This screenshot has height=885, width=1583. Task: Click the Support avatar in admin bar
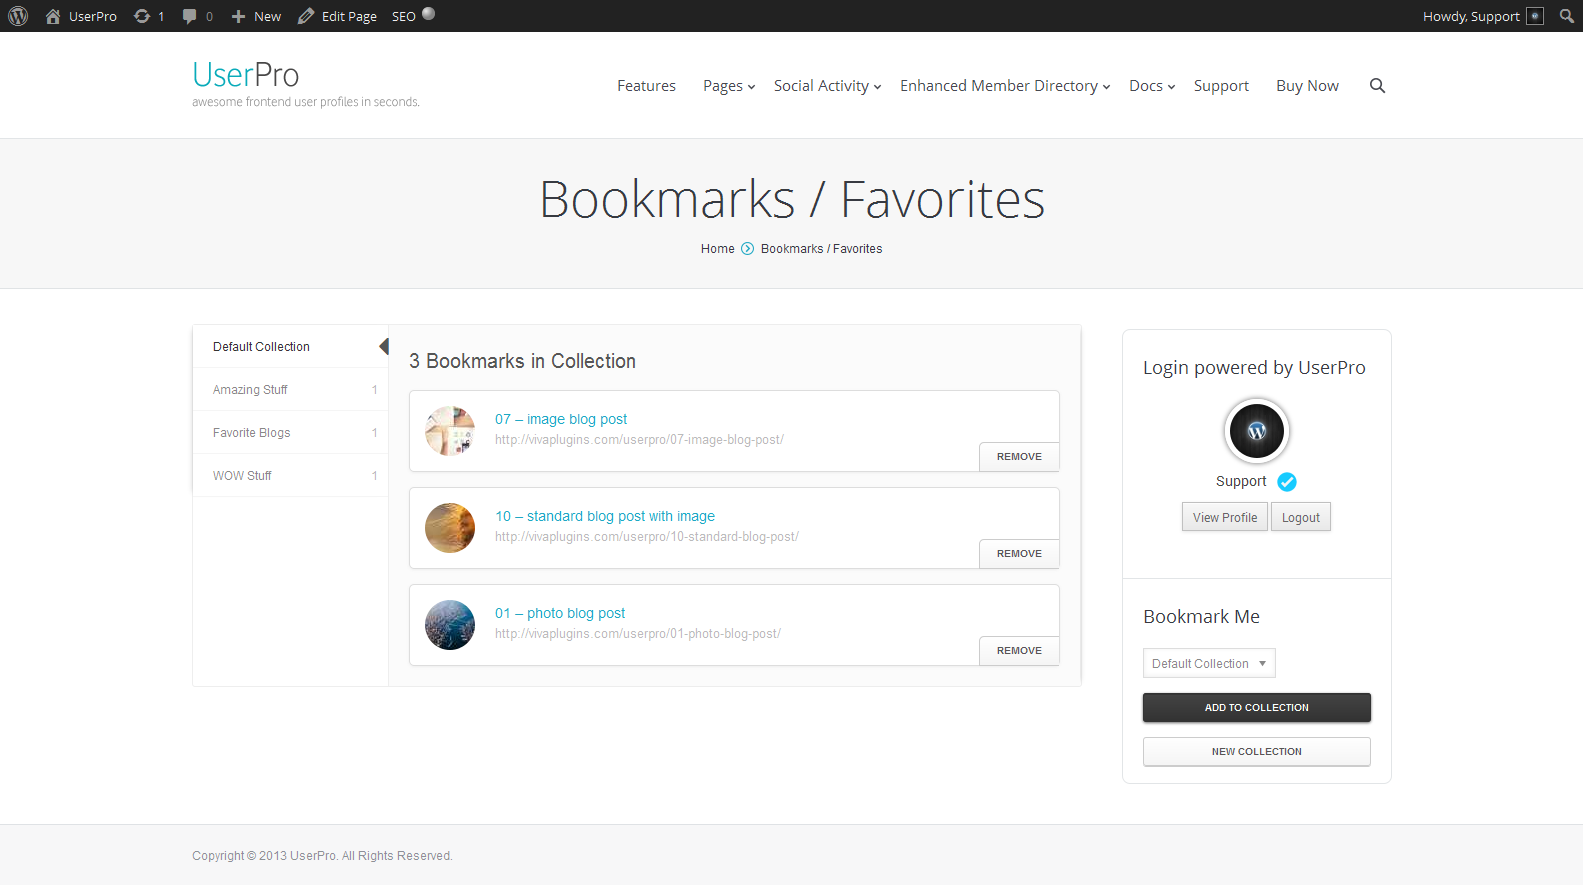tap(1535, 16)
